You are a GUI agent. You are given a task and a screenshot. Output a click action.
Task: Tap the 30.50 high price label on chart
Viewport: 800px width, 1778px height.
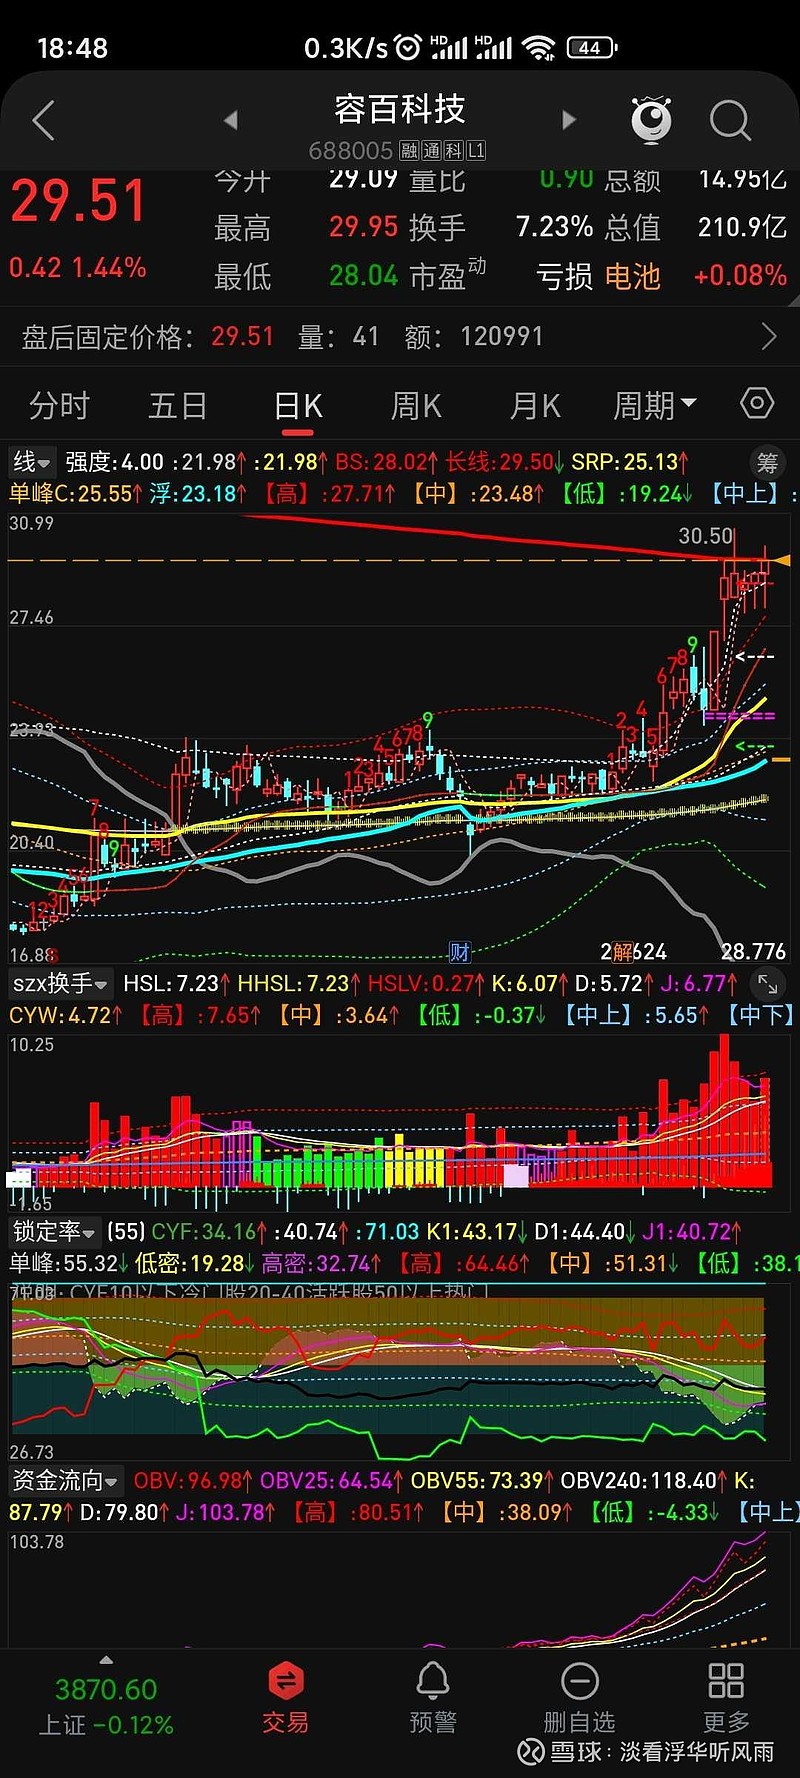click(706, 536)
